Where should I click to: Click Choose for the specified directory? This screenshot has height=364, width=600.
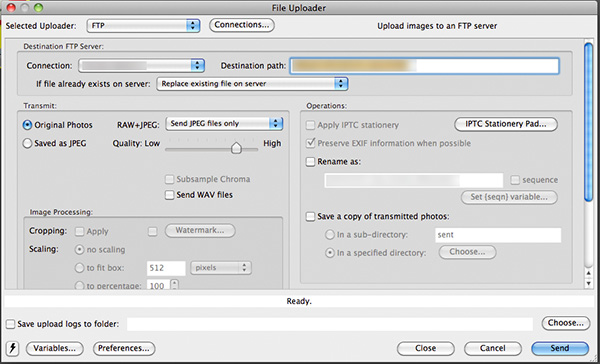coord(467,252)
